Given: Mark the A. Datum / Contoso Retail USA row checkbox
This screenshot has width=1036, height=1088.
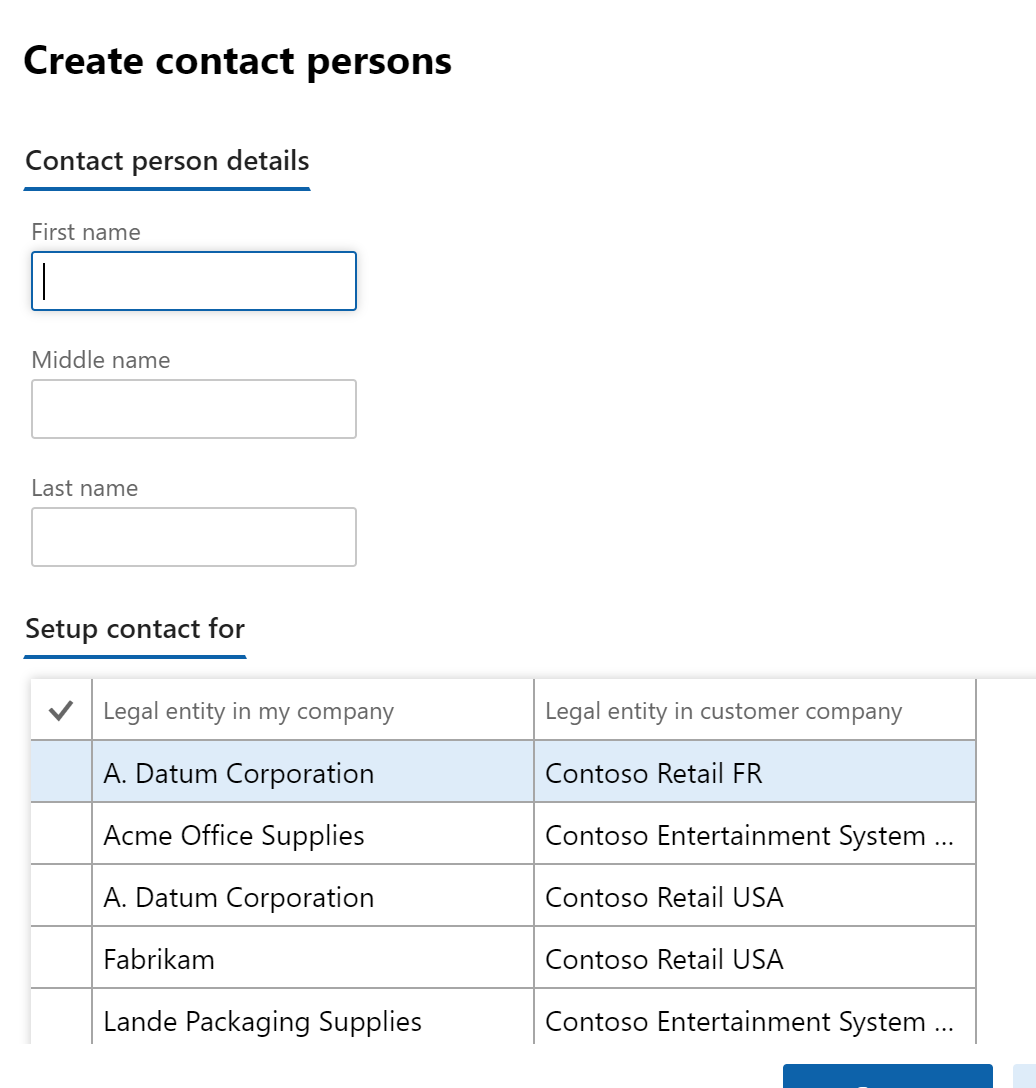Looking at the screenshot, I should pos(61,897).
